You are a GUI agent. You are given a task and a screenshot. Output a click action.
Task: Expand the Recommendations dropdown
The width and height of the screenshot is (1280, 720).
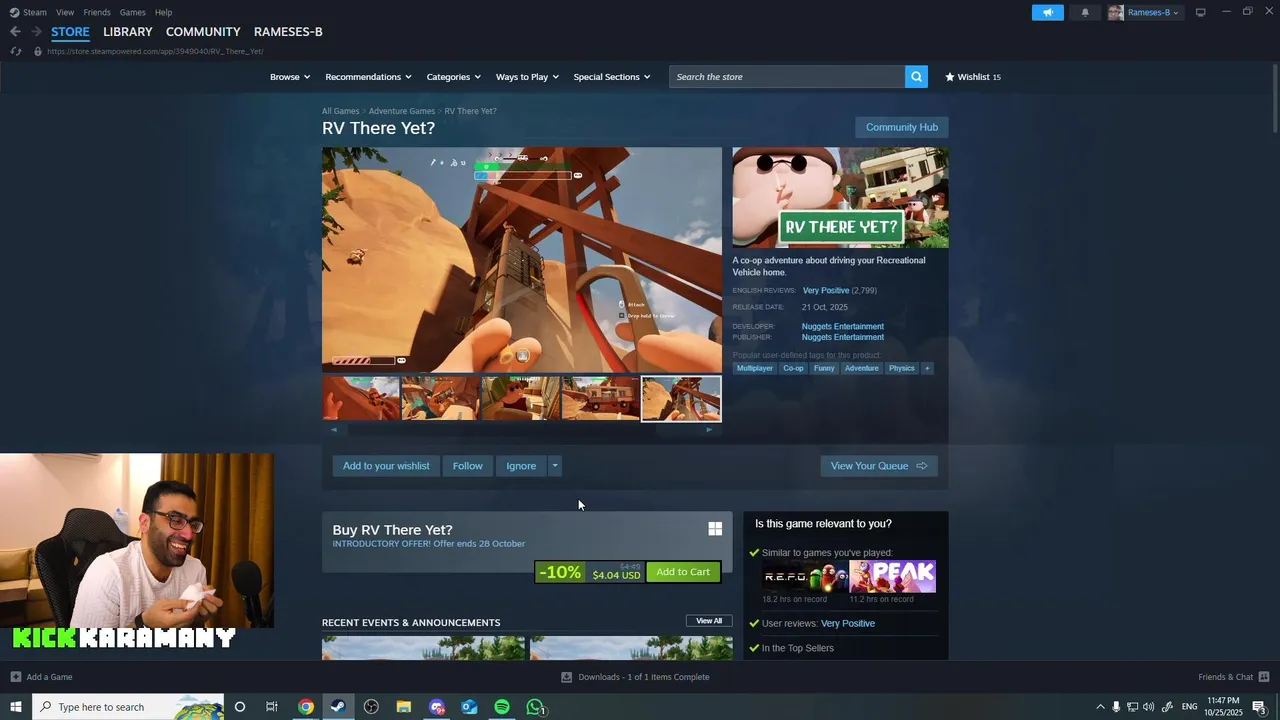tap(369, 77)
